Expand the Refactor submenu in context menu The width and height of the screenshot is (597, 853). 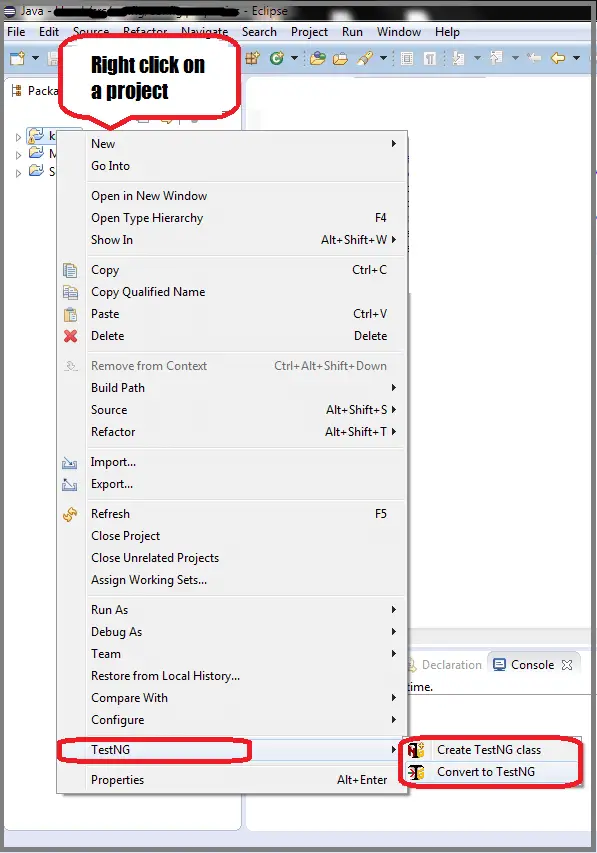[232, 432]
